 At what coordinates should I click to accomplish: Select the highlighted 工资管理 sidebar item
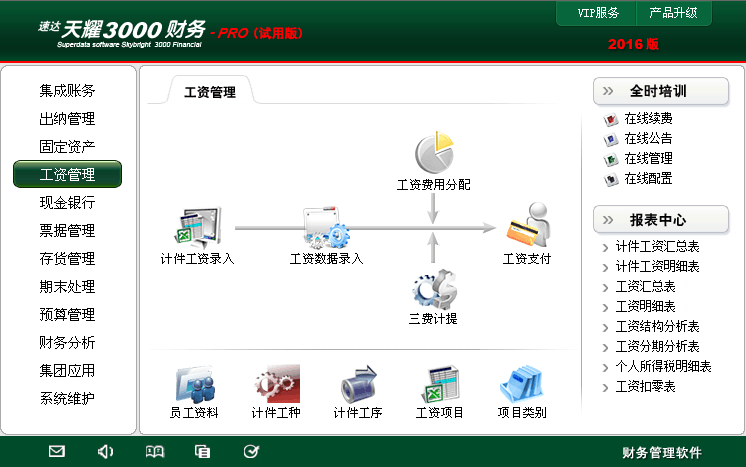67,174
